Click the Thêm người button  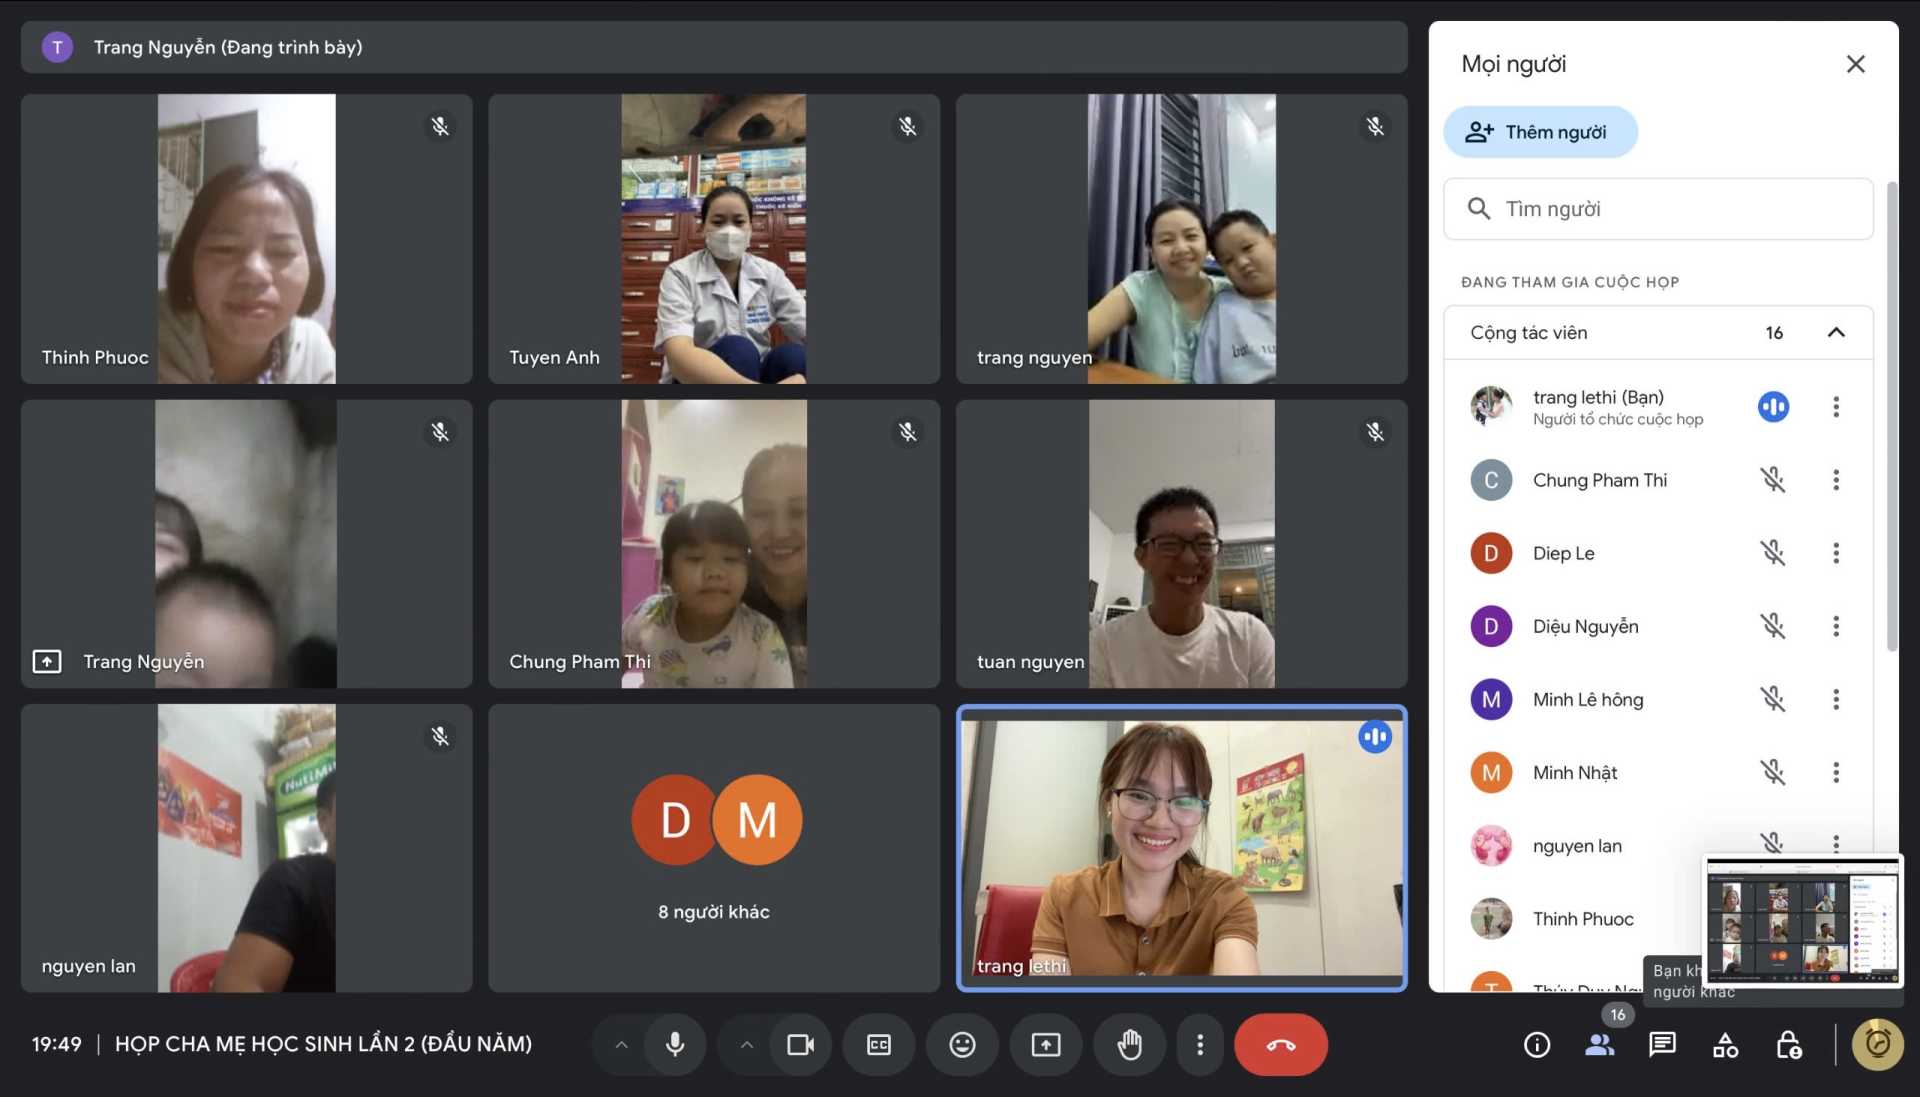[1539, 132]
